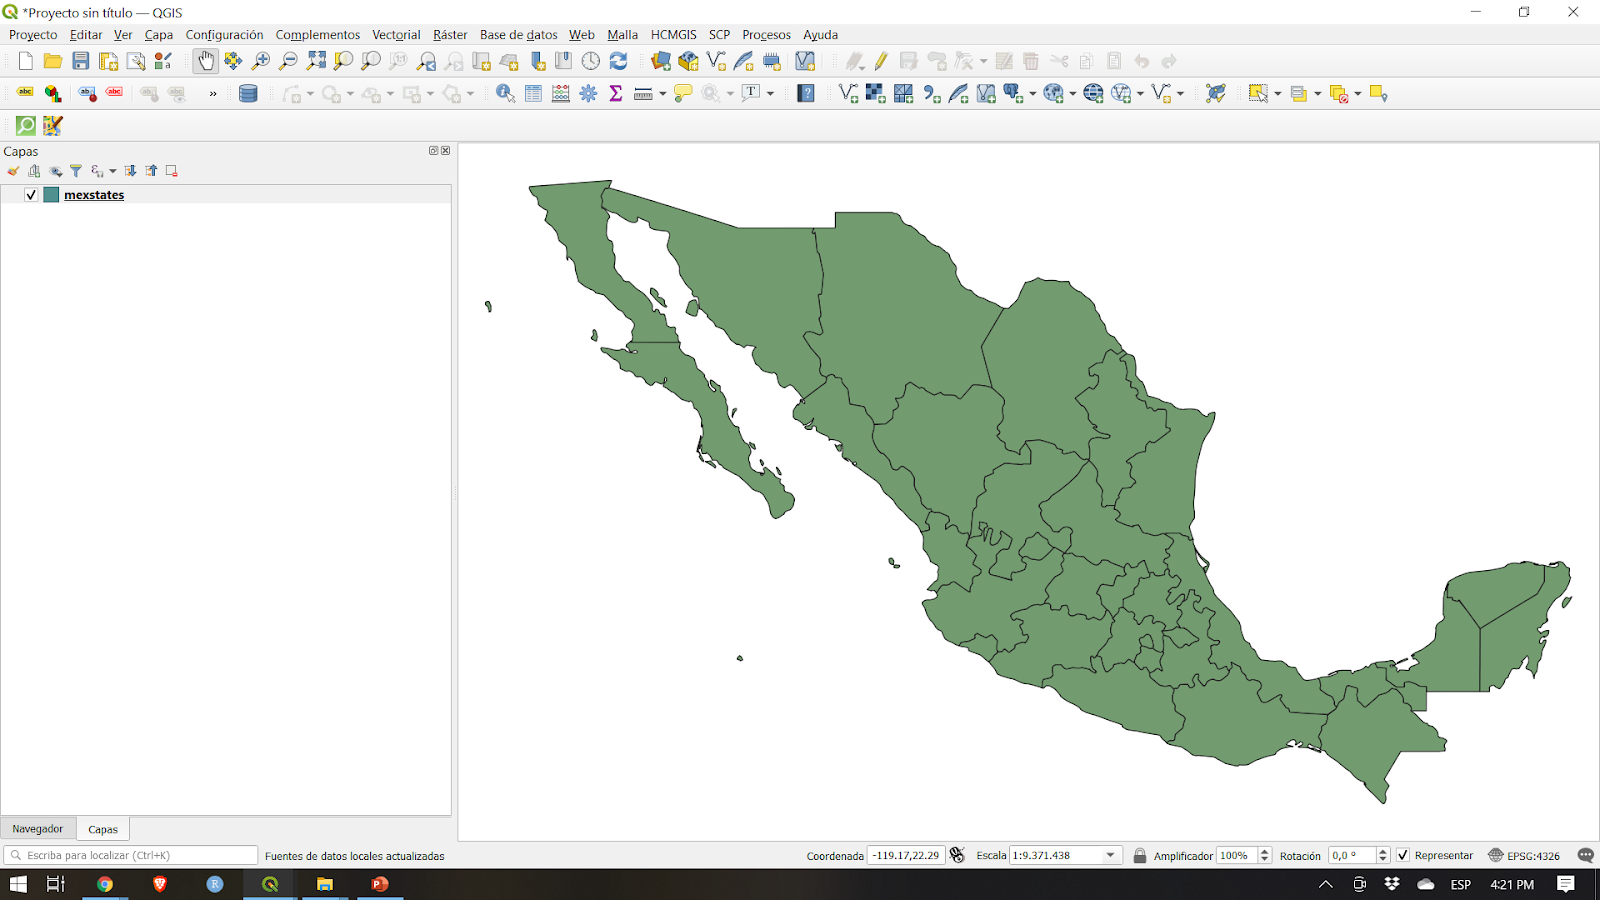Create a new project from the toolbar

(x=25, y=61)
